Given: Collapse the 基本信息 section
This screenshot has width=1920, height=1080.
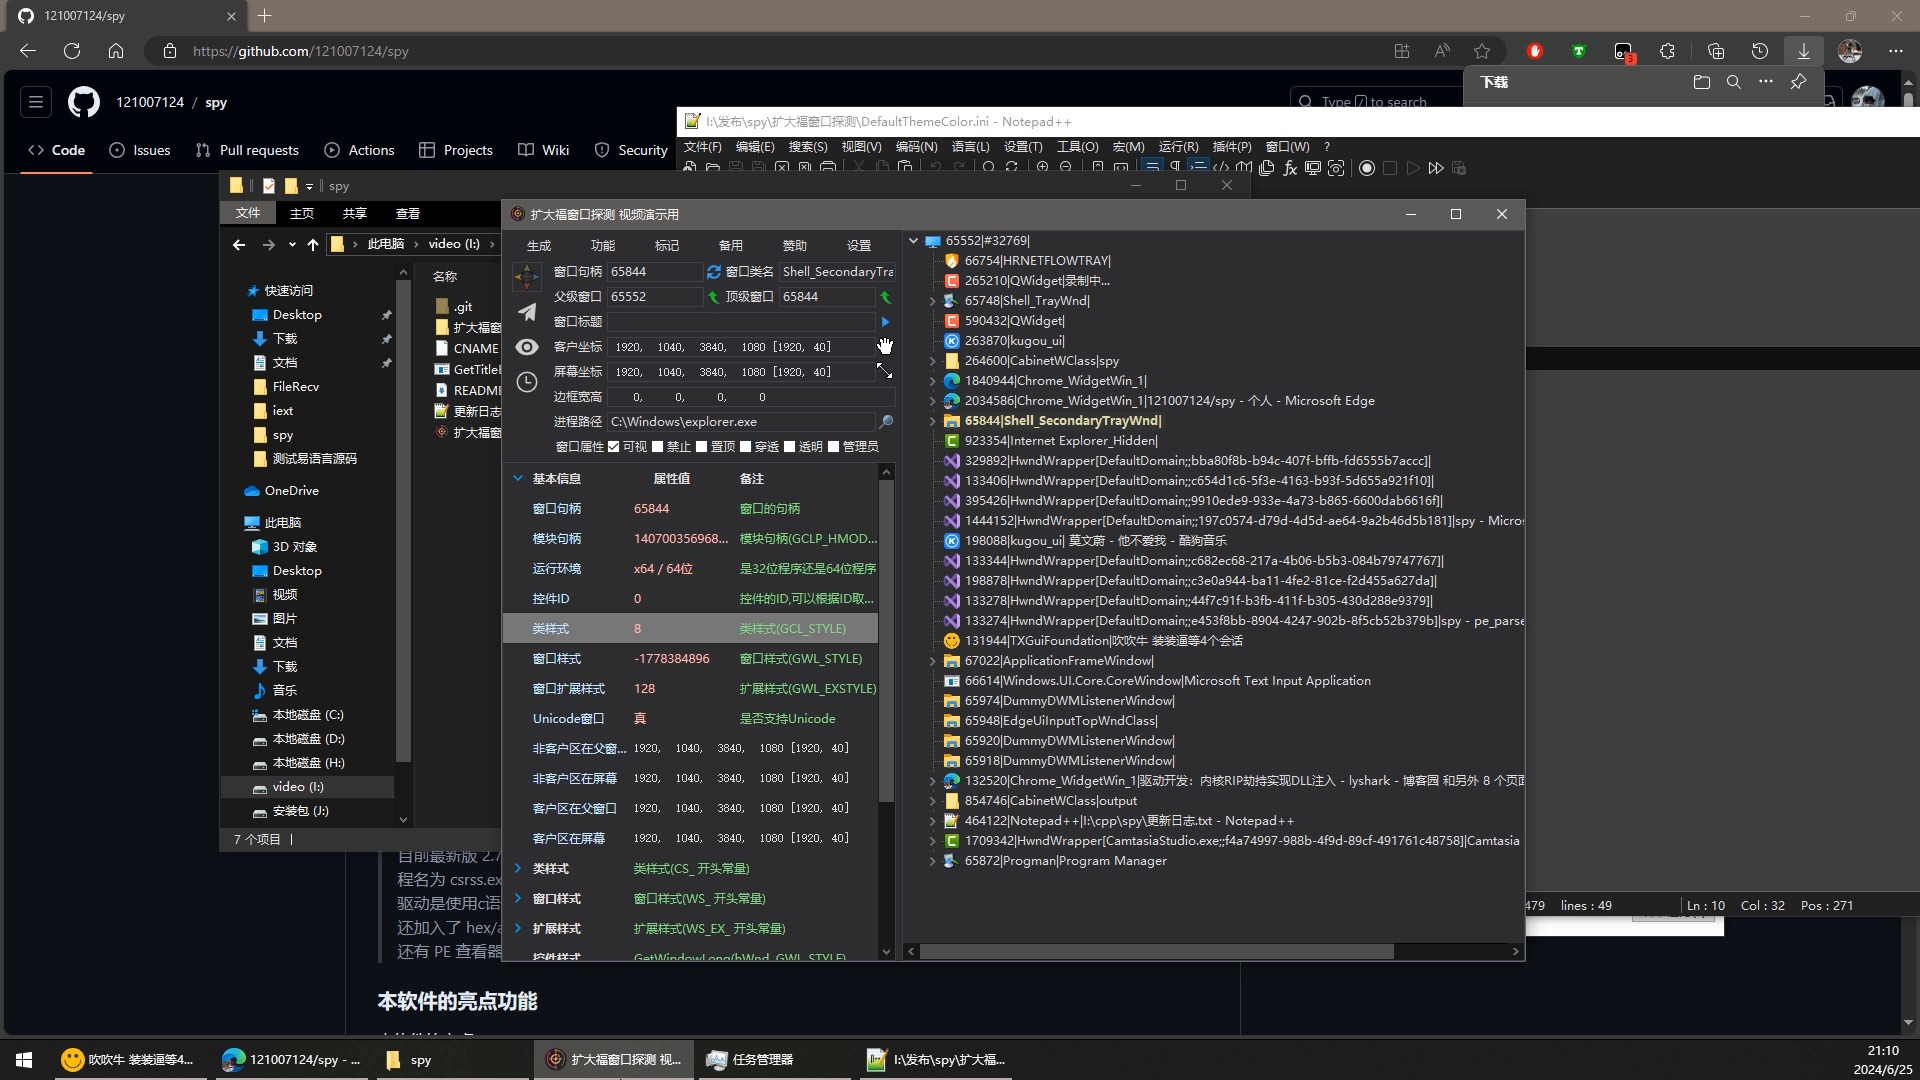Looking at the screenshot, I should 518,479.
